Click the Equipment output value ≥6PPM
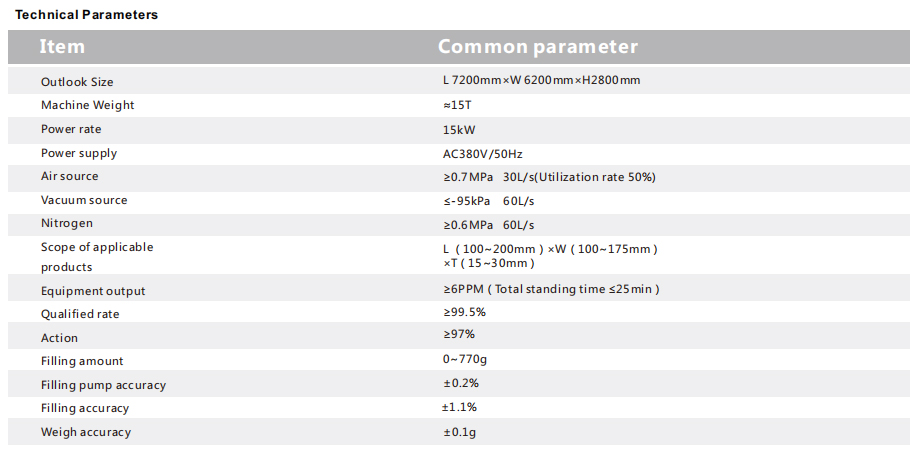 550,289
